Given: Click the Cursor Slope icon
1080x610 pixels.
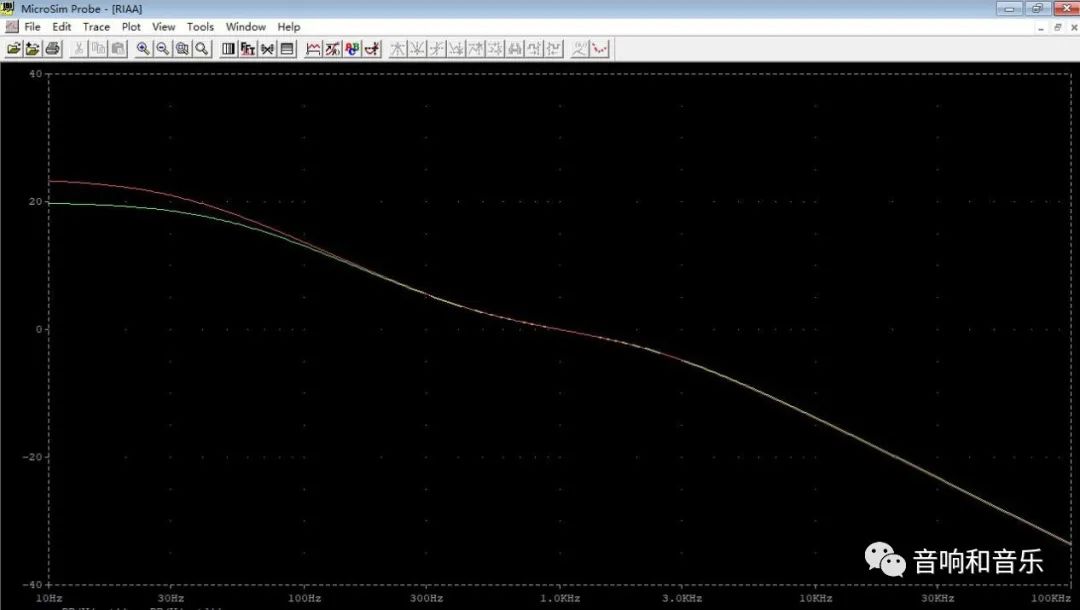Looking at the screenshot, I should point(437,49).
